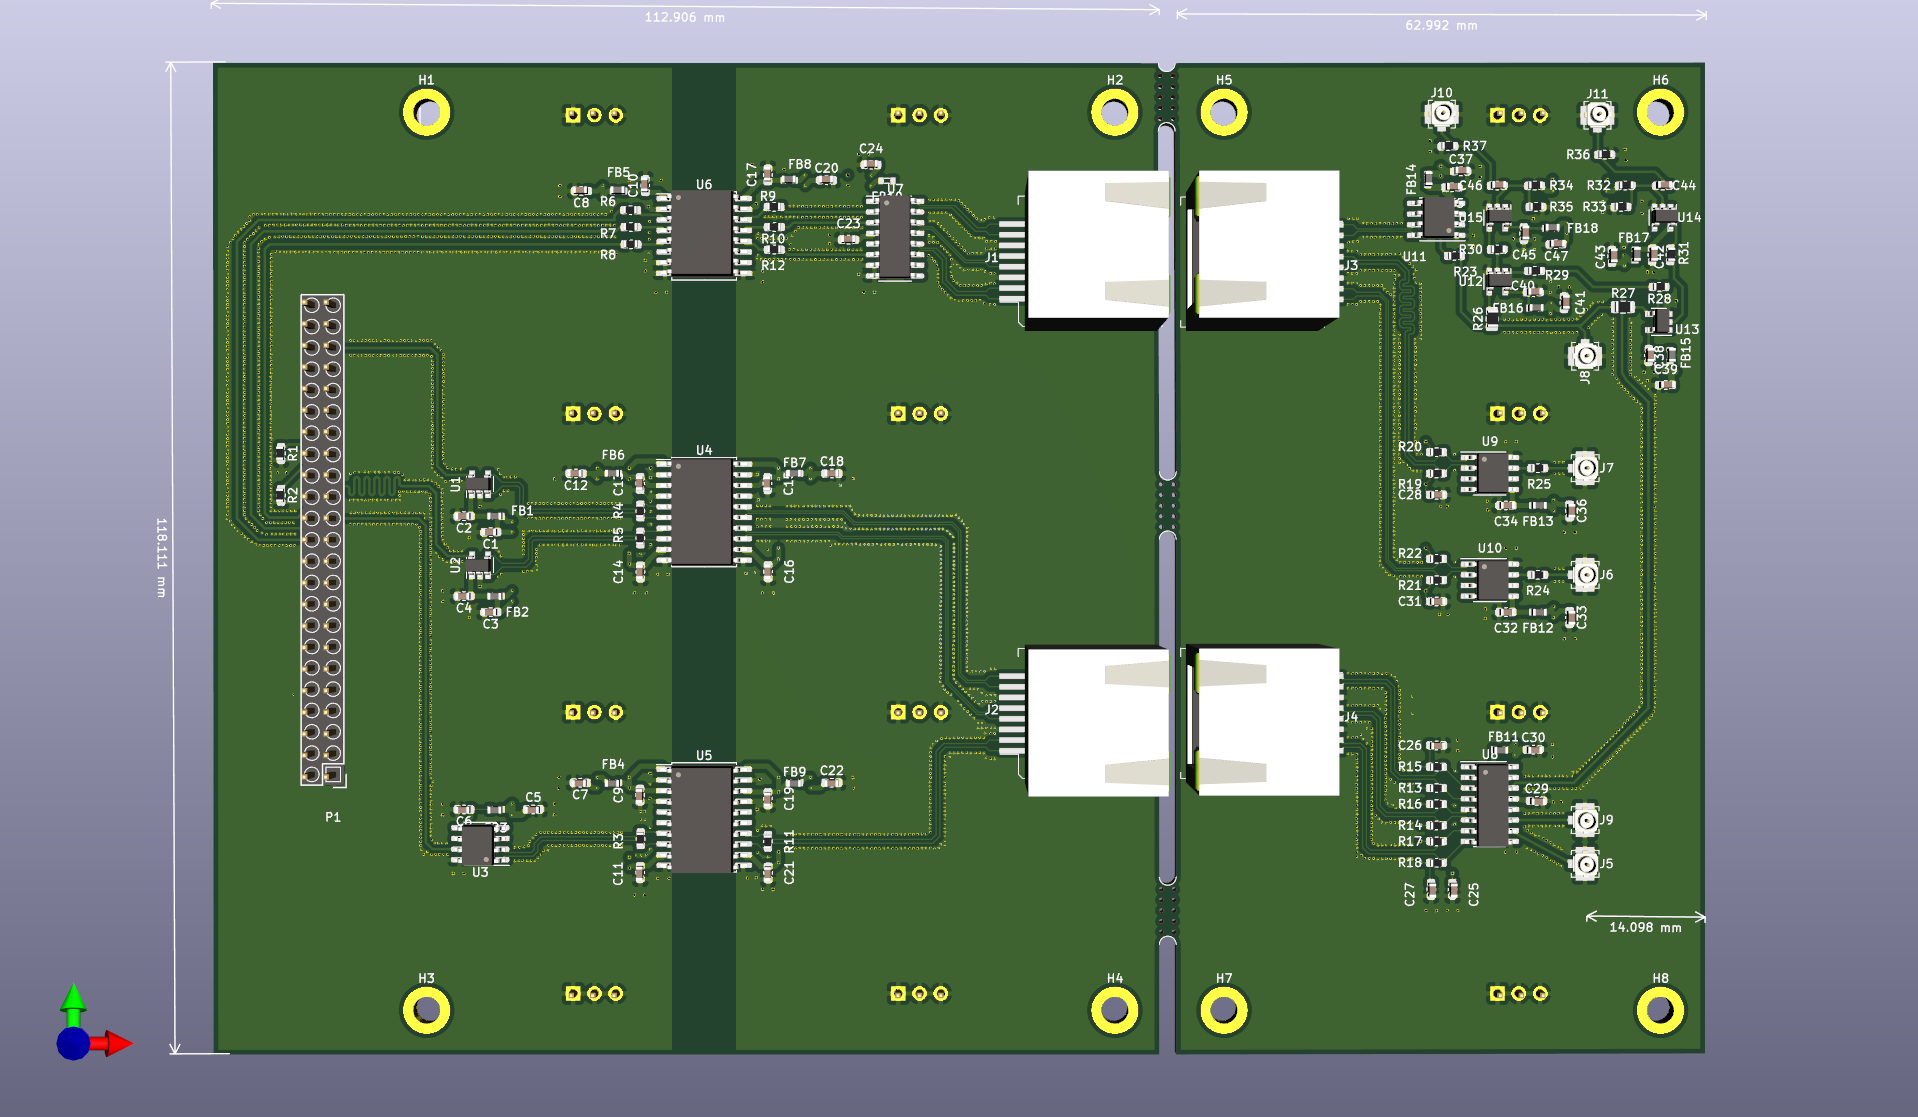Click the R2 resistor near the pin header
Image resolution: width=1918 pixels, height=1117 pixels.
(280, 495)
